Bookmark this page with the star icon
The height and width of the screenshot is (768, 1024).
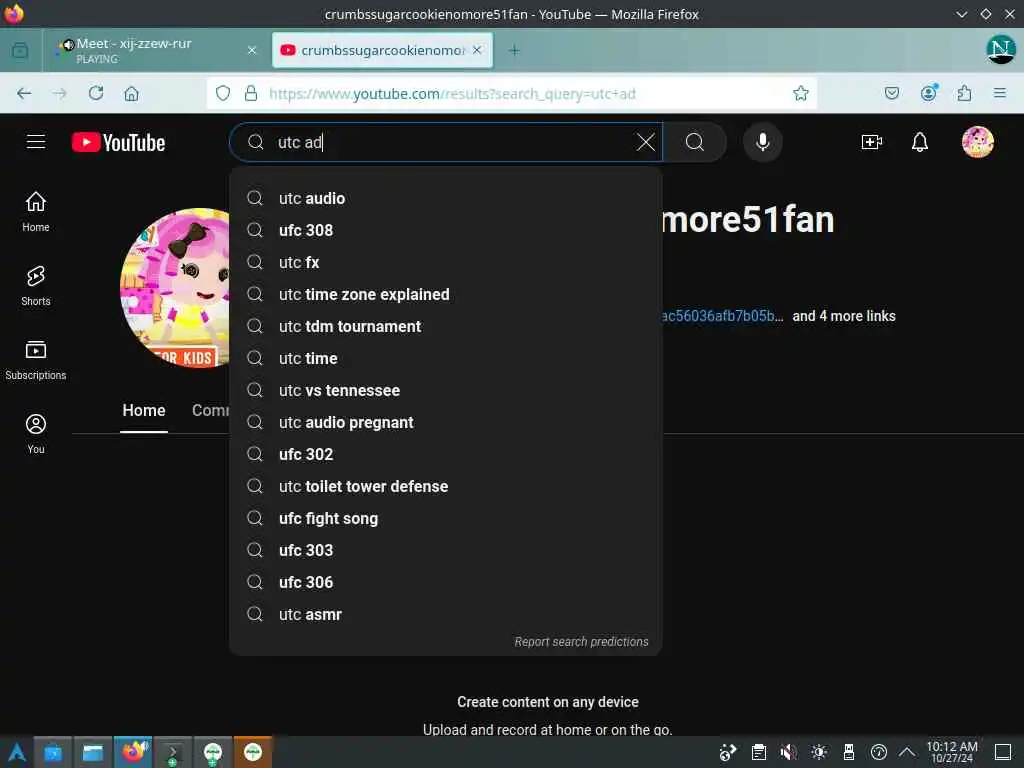tap(801, 93)
